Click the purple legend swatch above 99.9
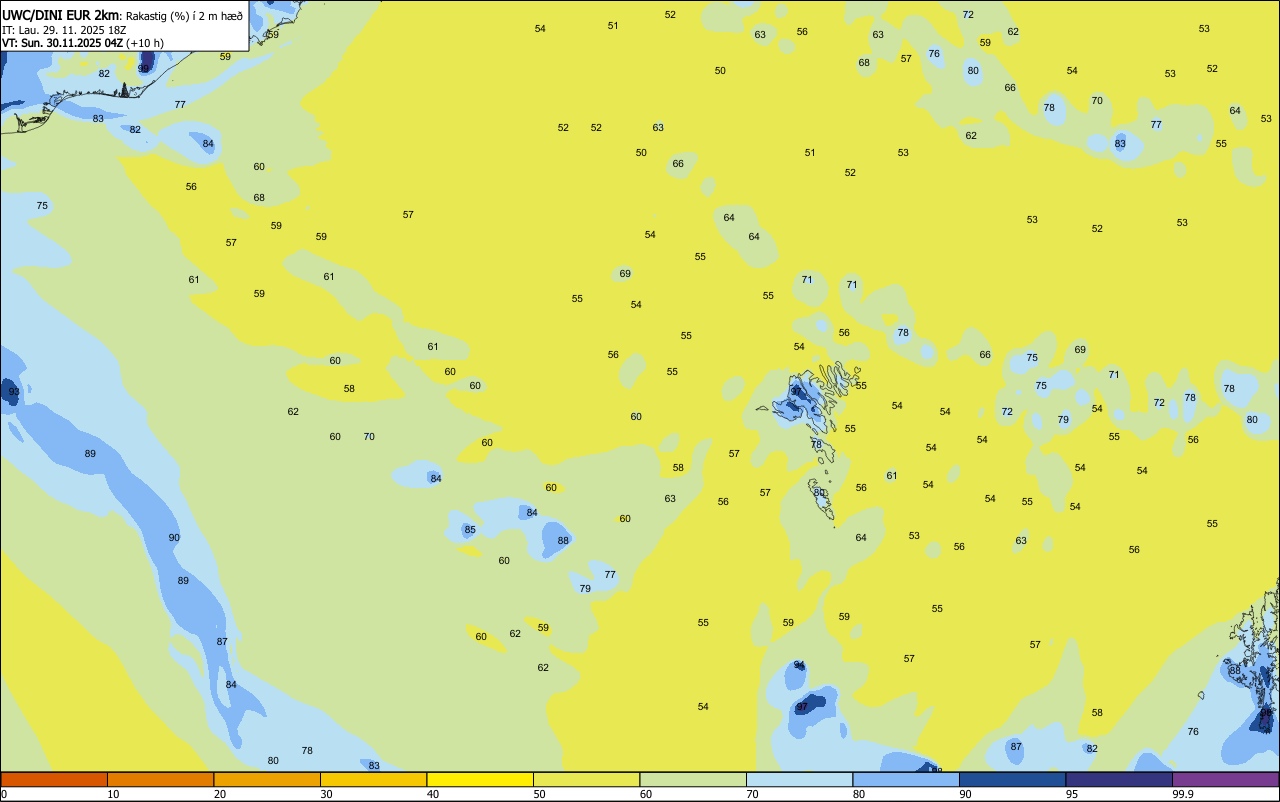This screenshot has width=1280, height=802. [1225, 779]
